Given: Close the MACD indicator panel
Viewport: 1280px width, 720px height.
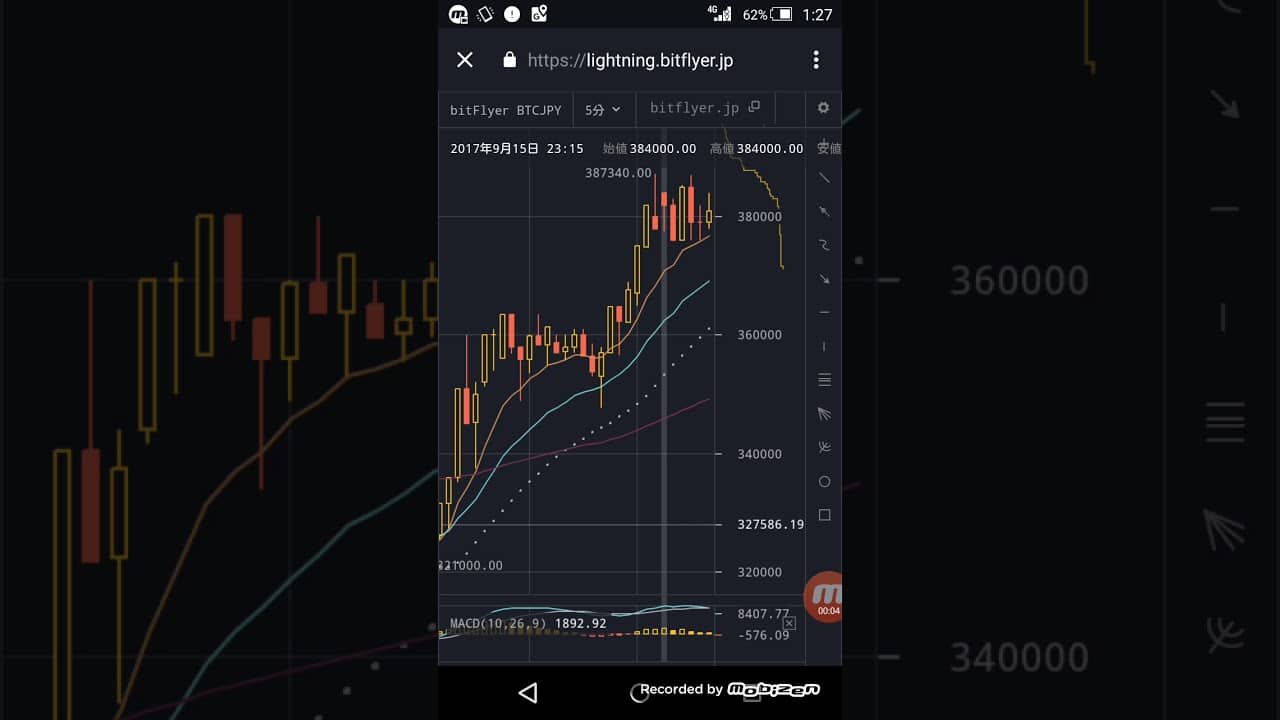Looking at the screenshot, I should [789, 624].
